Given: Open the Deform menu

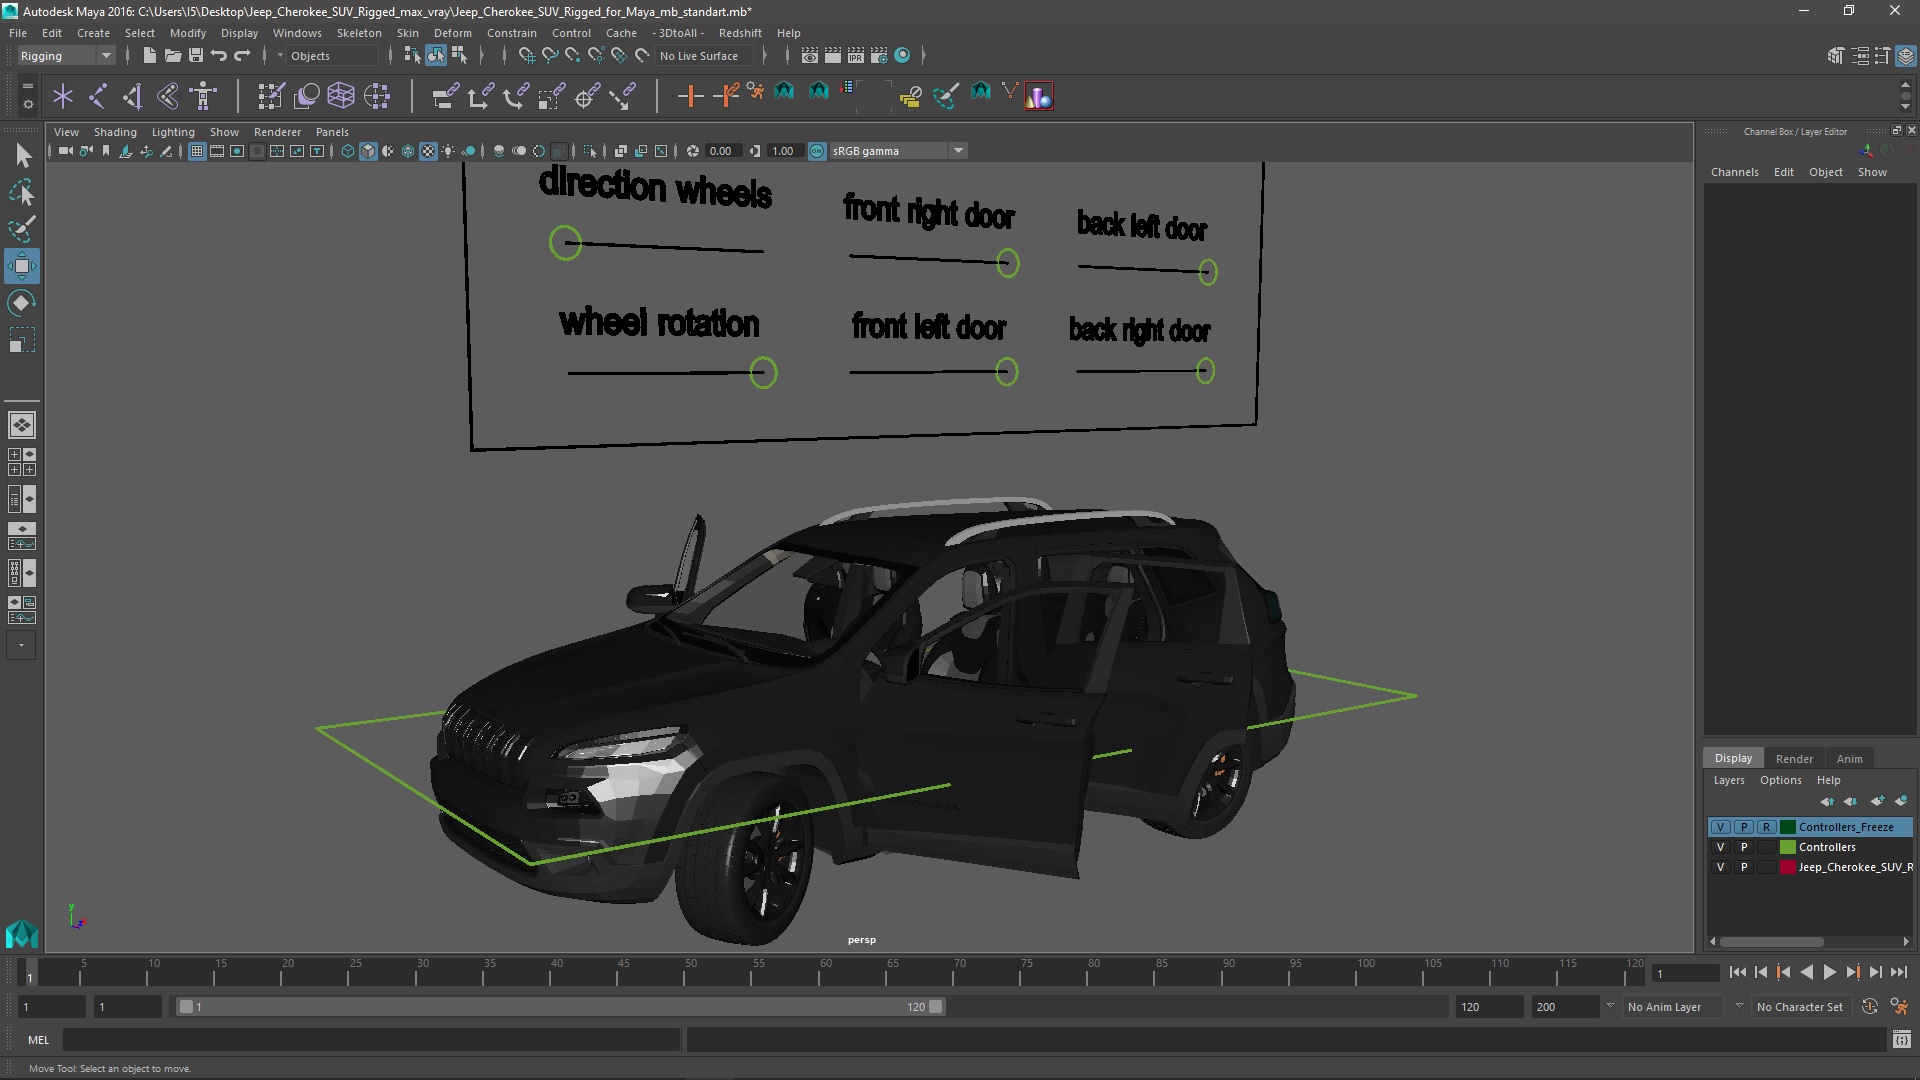Looking at the screenshot, I should click(452, 33).
